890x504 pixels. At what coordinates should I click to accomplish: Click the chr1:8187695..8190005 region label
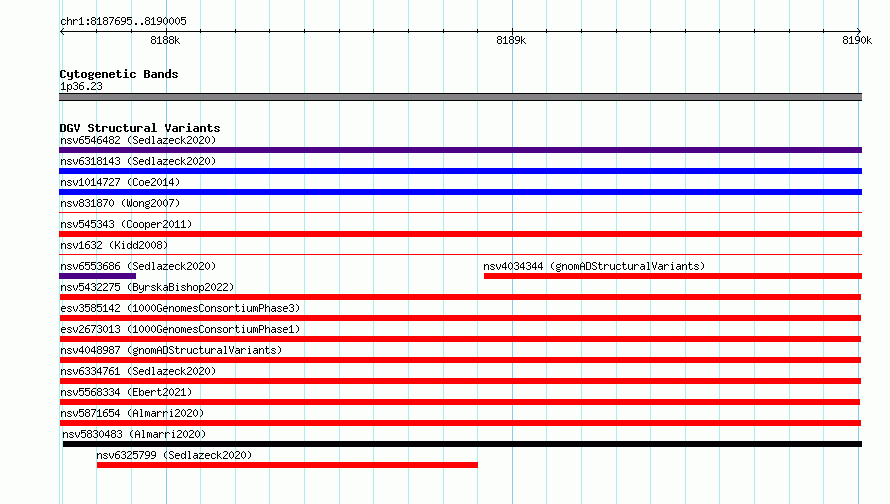(123, 21)
